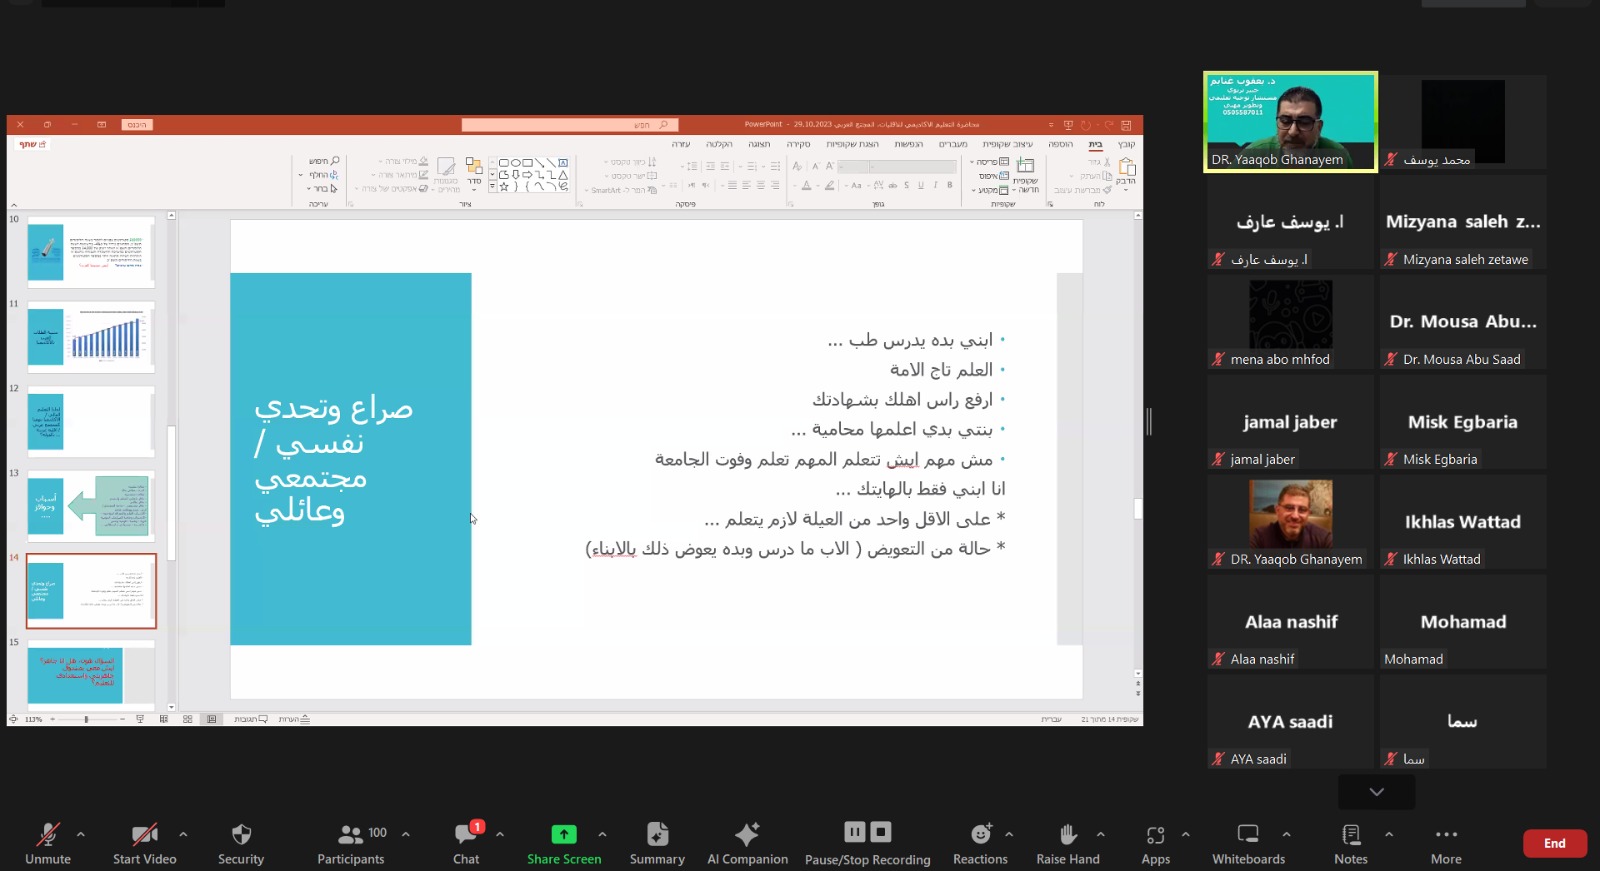Open the AI Companion
Image resolution: width=1600 pixels, height=871 pixels.
click(x=747, y=835)
